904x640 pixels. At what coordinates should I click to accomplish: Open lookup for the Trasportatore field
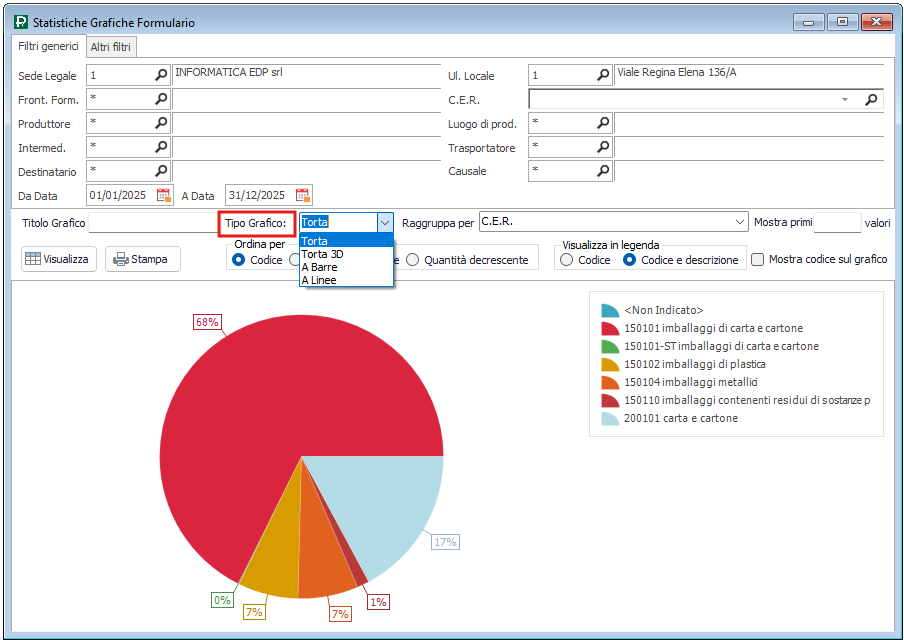(603, 147)
